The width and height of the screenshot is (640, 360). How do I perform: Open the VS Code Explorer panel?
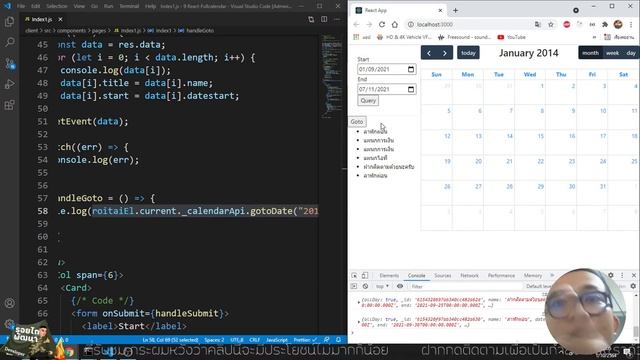(9, 21)
